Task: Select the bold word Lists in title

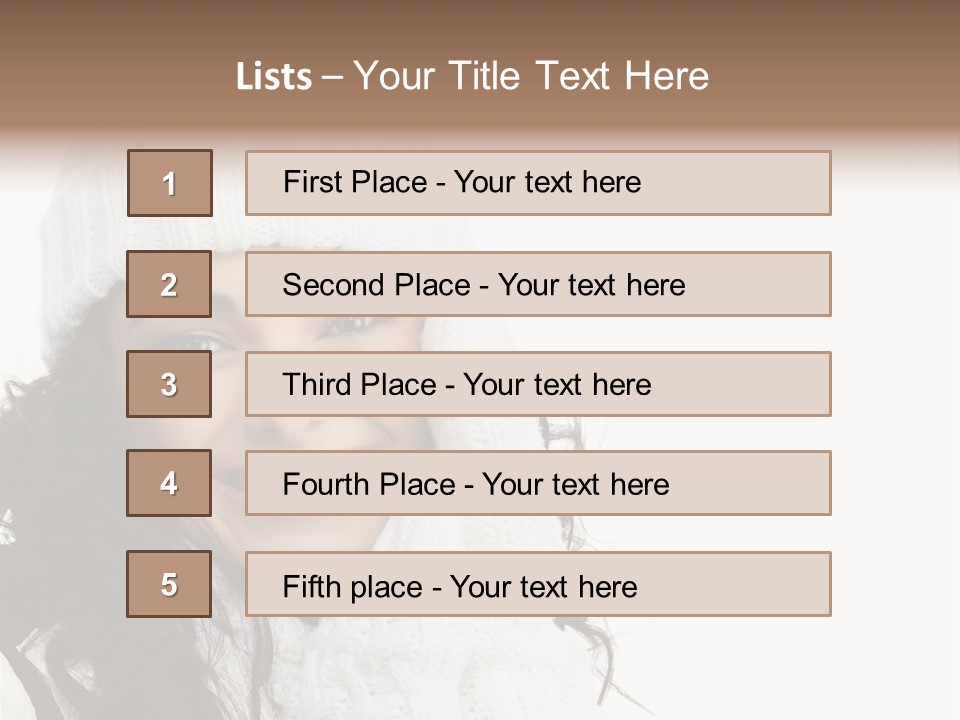Action: [x=274, y=77]
